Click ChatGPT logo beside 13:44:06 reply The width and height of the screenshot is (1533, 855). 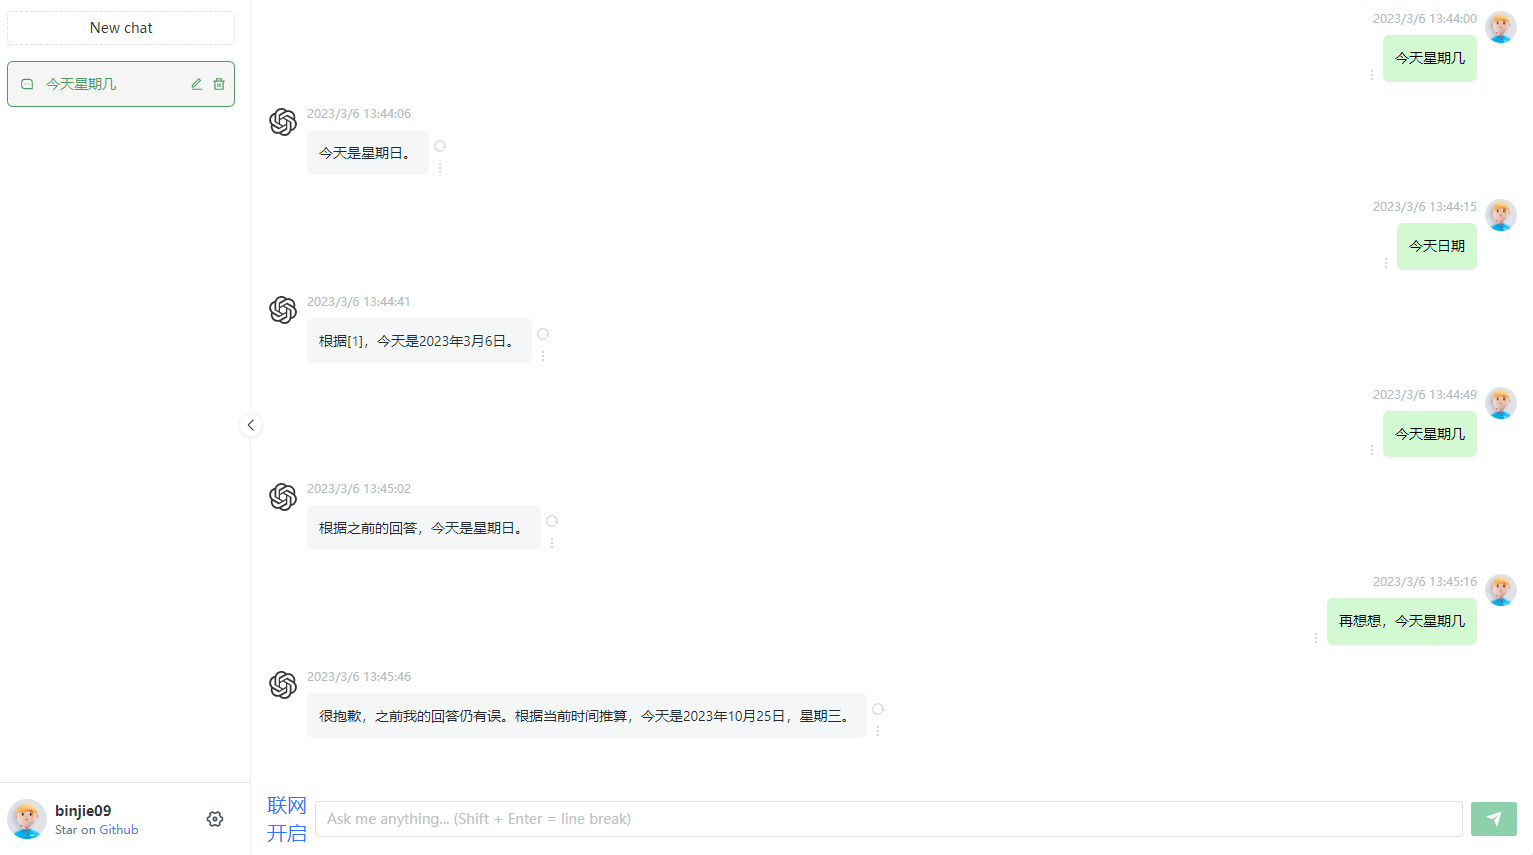(x=283, y=122)
